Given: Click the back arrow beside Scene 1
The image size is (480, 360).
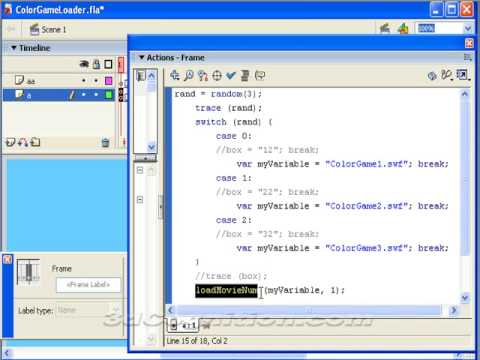Looking at the screenshot, I should (x=11, y=29).
